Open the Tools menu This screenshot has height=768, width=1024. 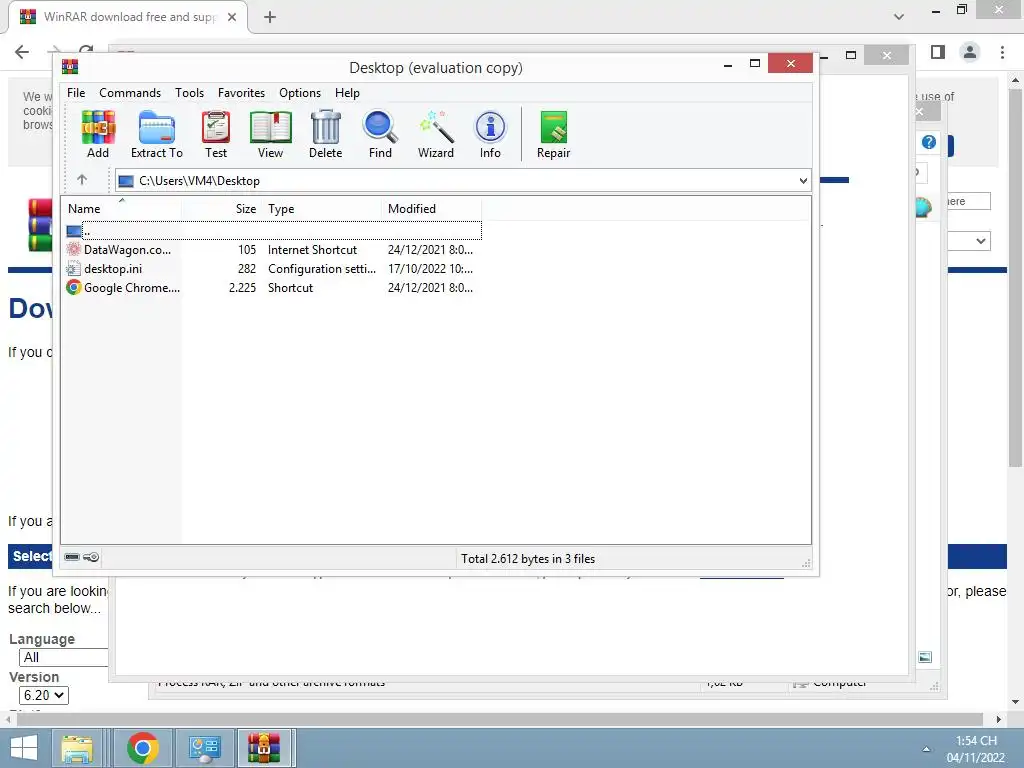[189, 93]
